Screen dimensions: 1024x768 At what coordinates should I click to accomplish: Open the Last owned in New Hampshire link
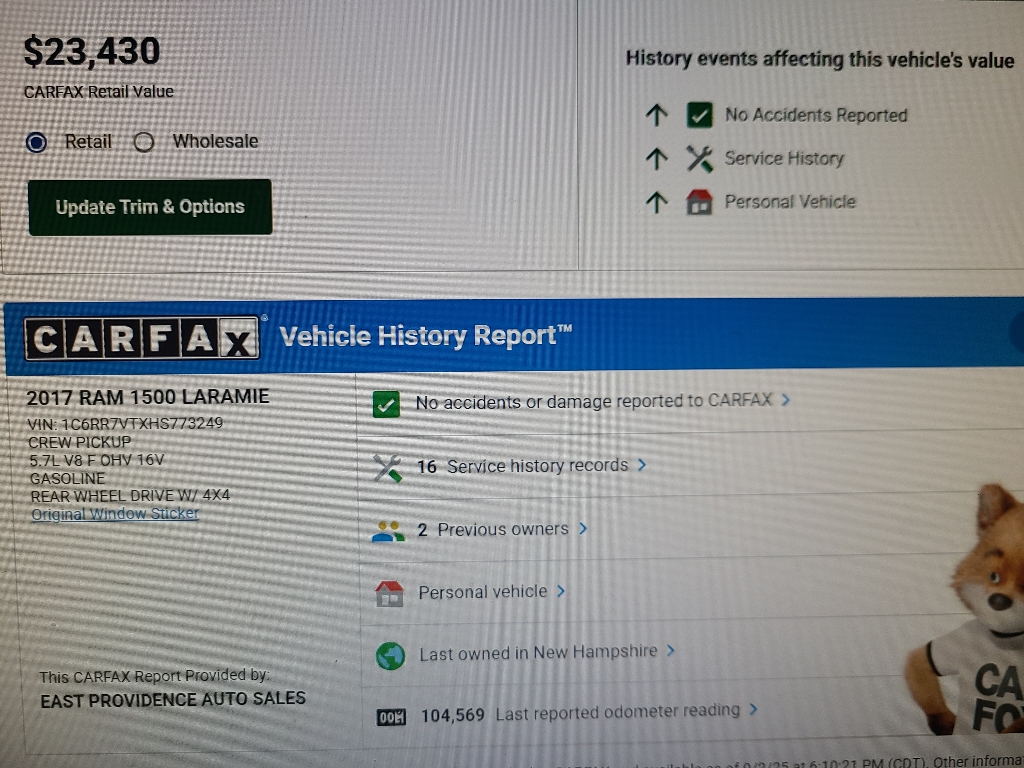(538, 652)
